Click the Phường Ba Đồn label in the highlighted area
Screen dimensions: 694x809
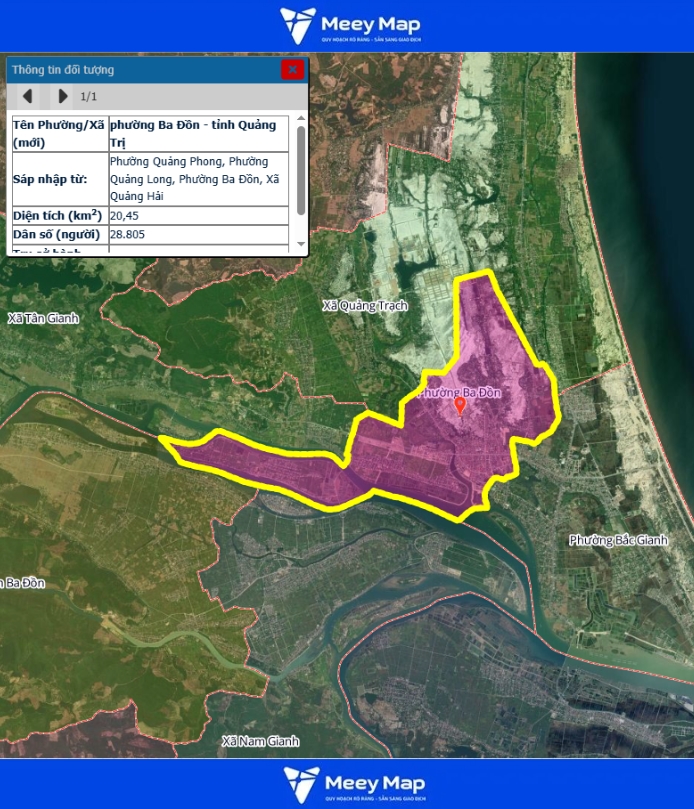pos(458,393)
